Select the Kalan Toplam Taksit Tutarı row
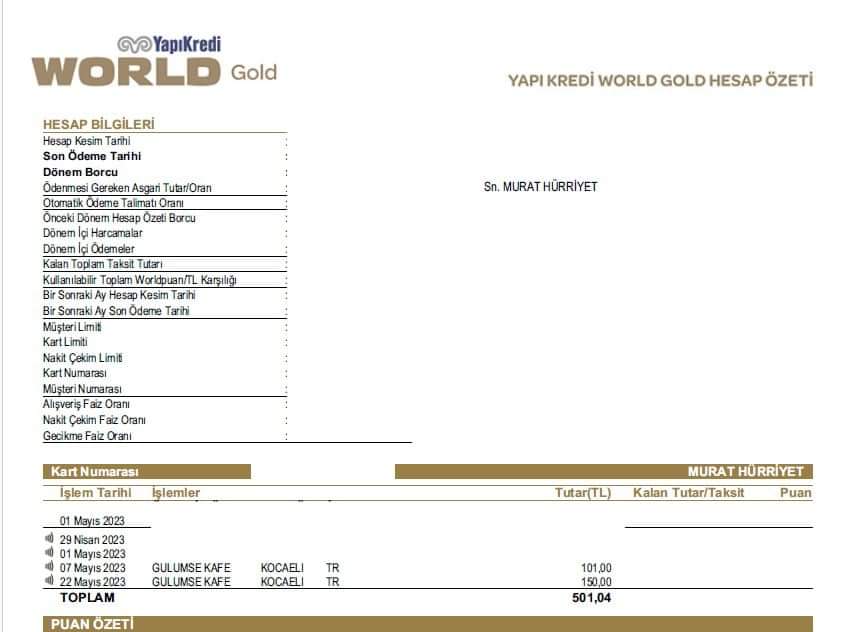The height and width of the screenshot is (632, 853). coord(165,264)
